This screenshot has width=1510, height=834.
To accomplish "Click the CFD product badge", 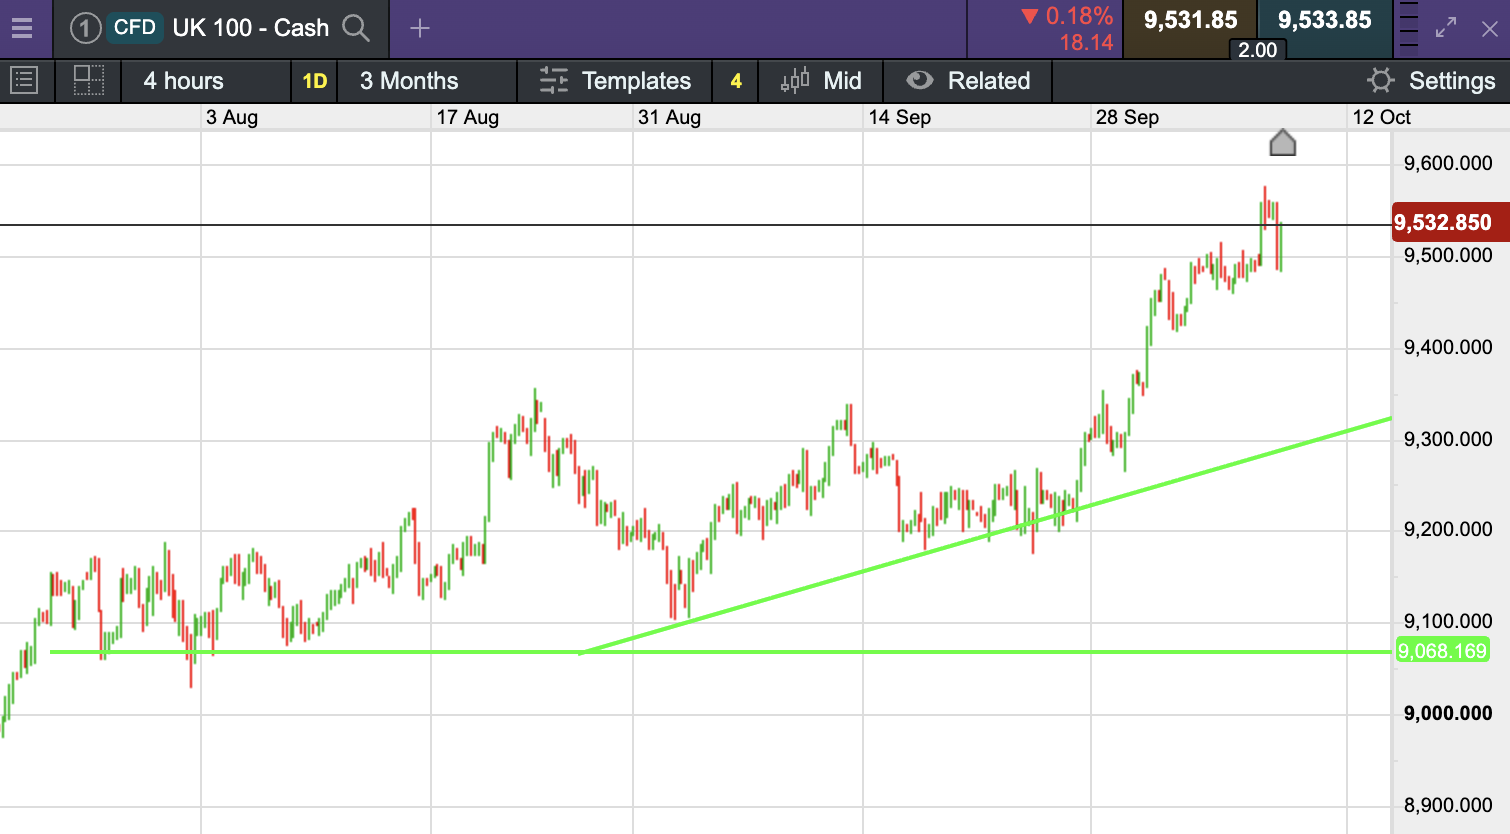I will point(135,27).
